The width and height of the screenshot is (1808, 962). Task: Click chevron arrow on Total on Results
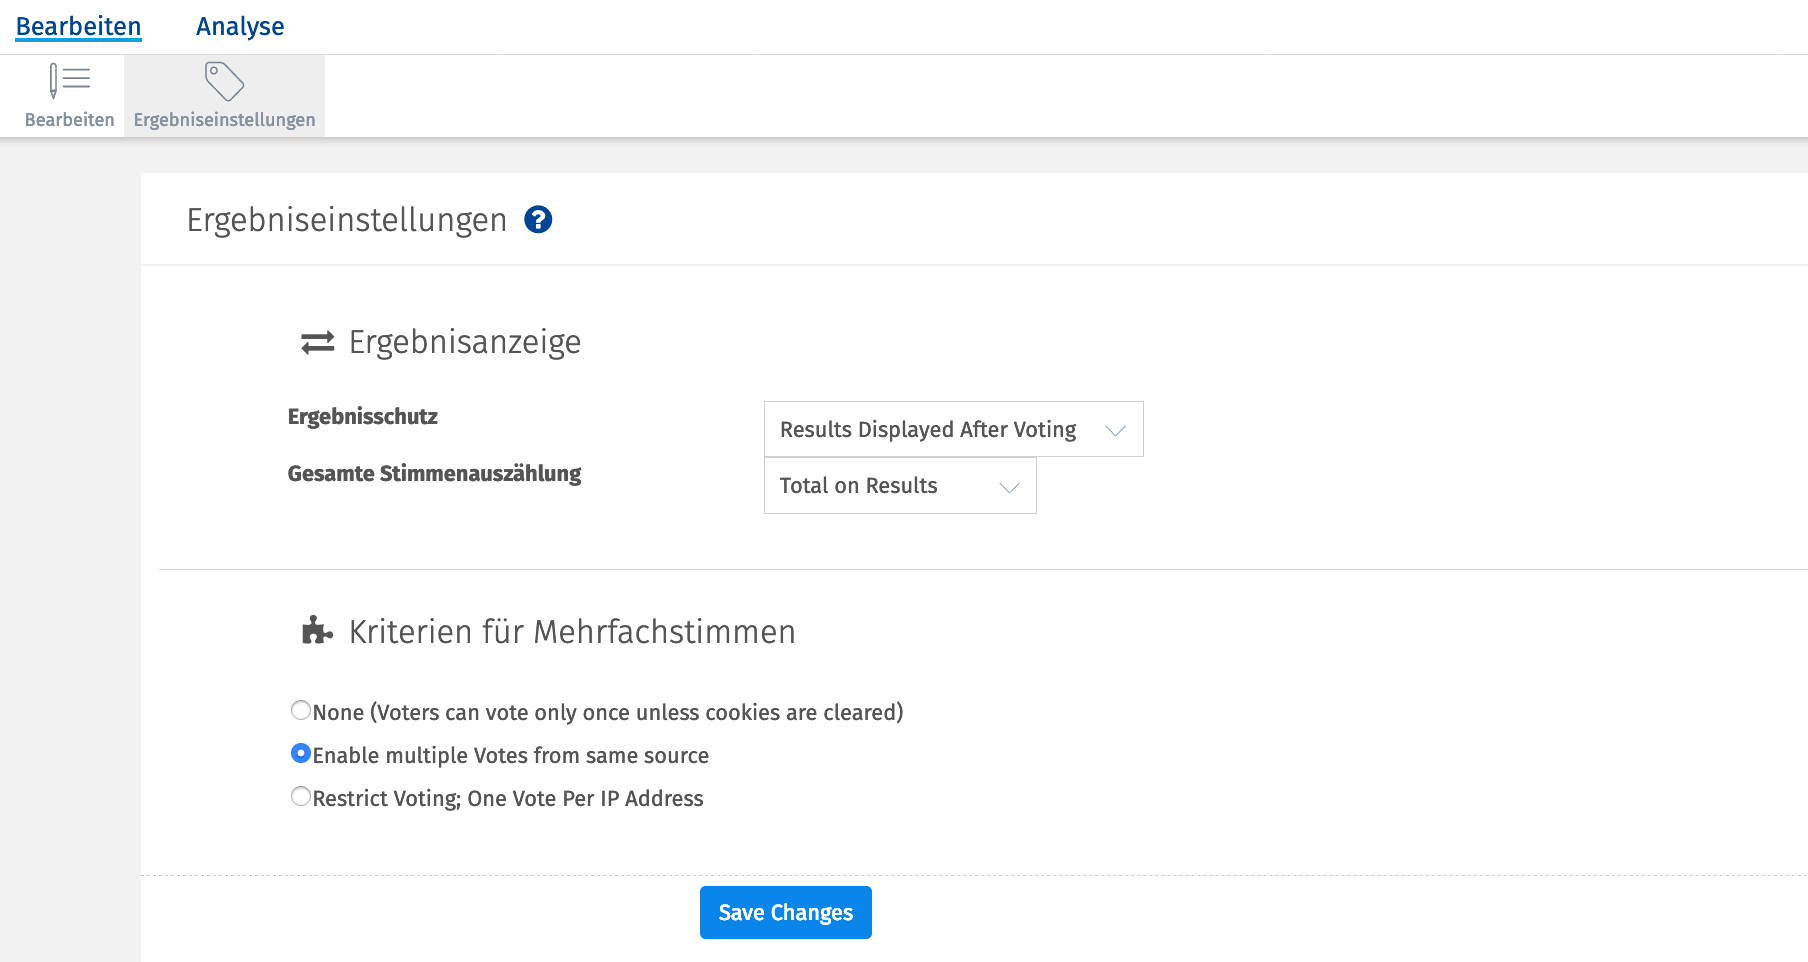tap(1009, 487)
